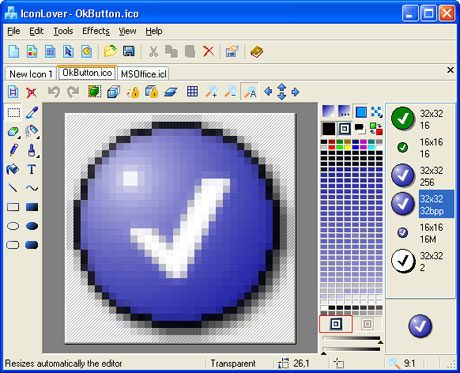This screenshot has width=460, height=373.
Task: Select the 32x32 256 color image format
Action: click(422, 176)
